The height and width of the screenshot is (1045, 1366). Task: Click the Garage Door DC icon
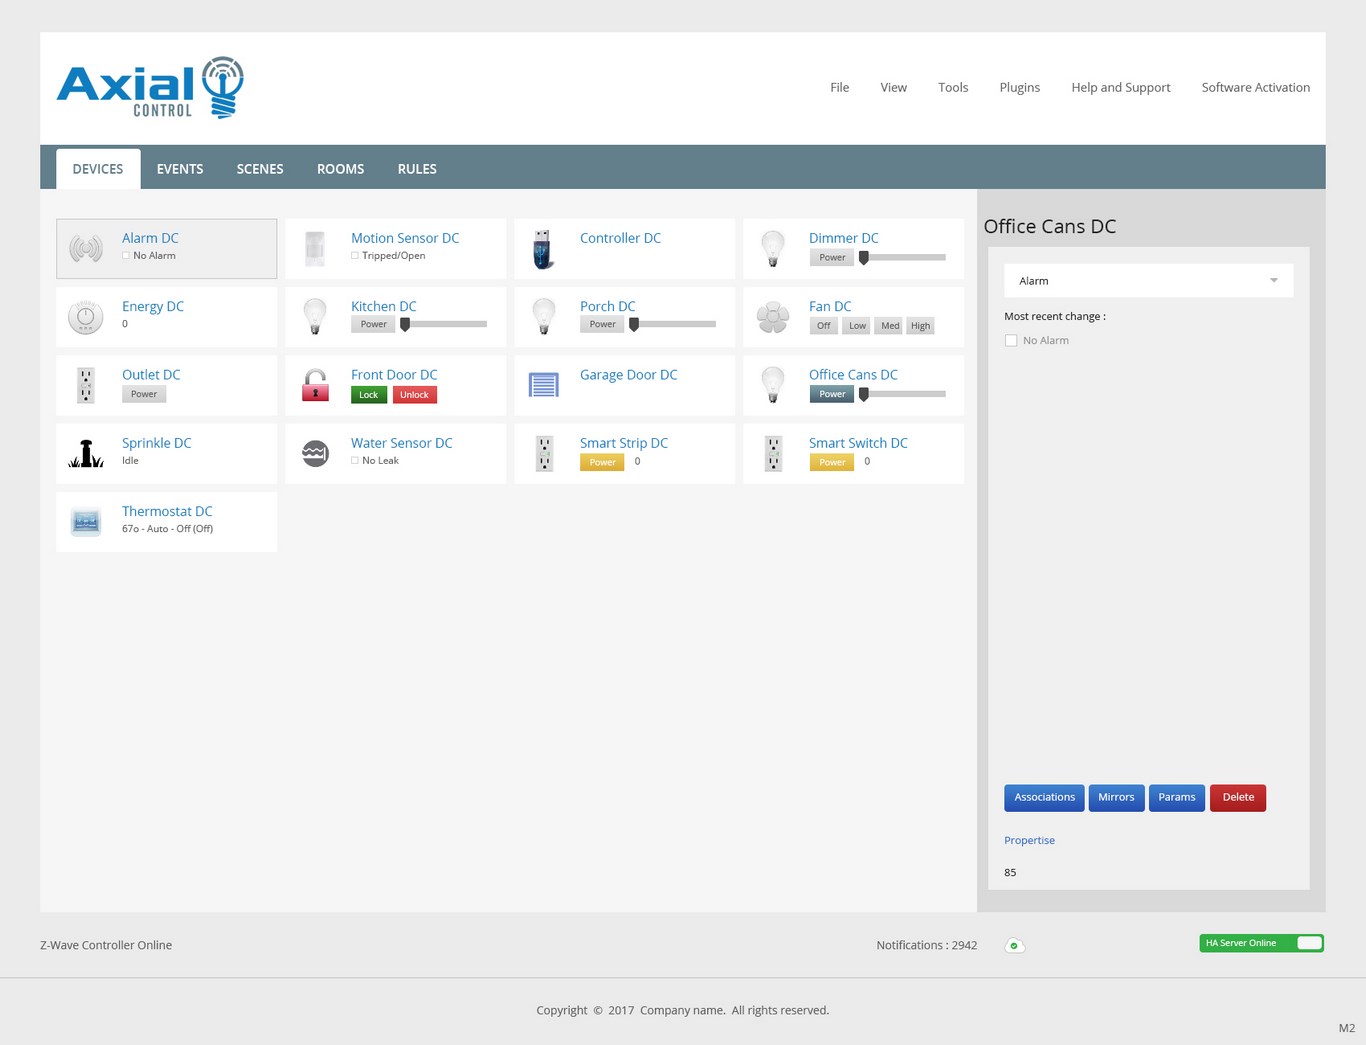(x=544, y=385)
